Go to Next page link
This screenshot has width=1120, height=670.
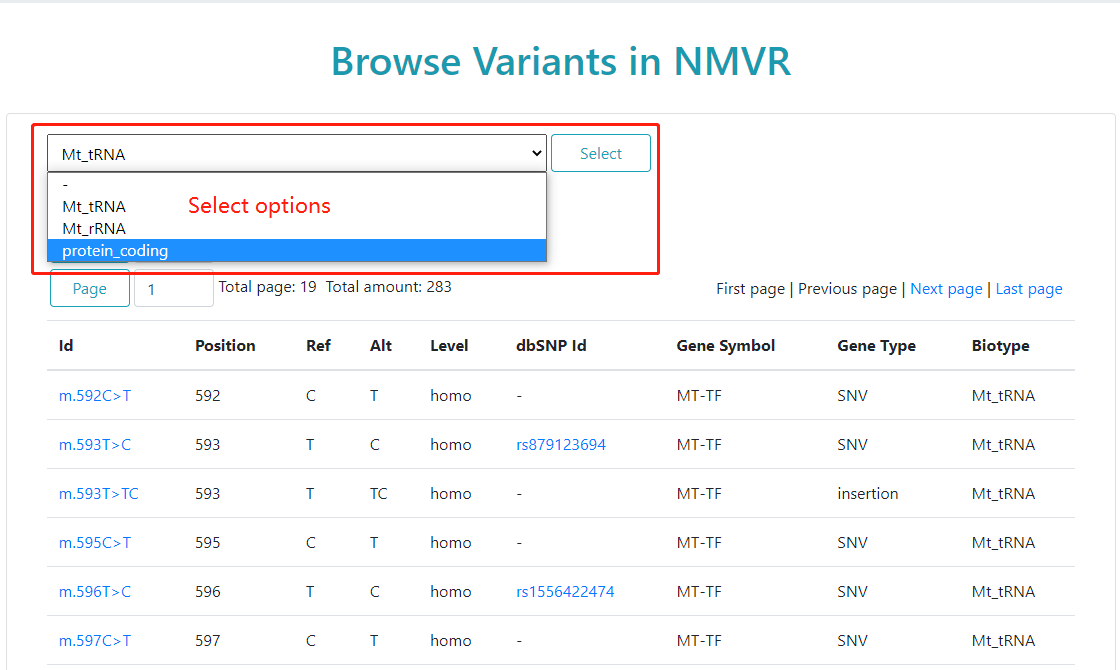tap(946, 289)
